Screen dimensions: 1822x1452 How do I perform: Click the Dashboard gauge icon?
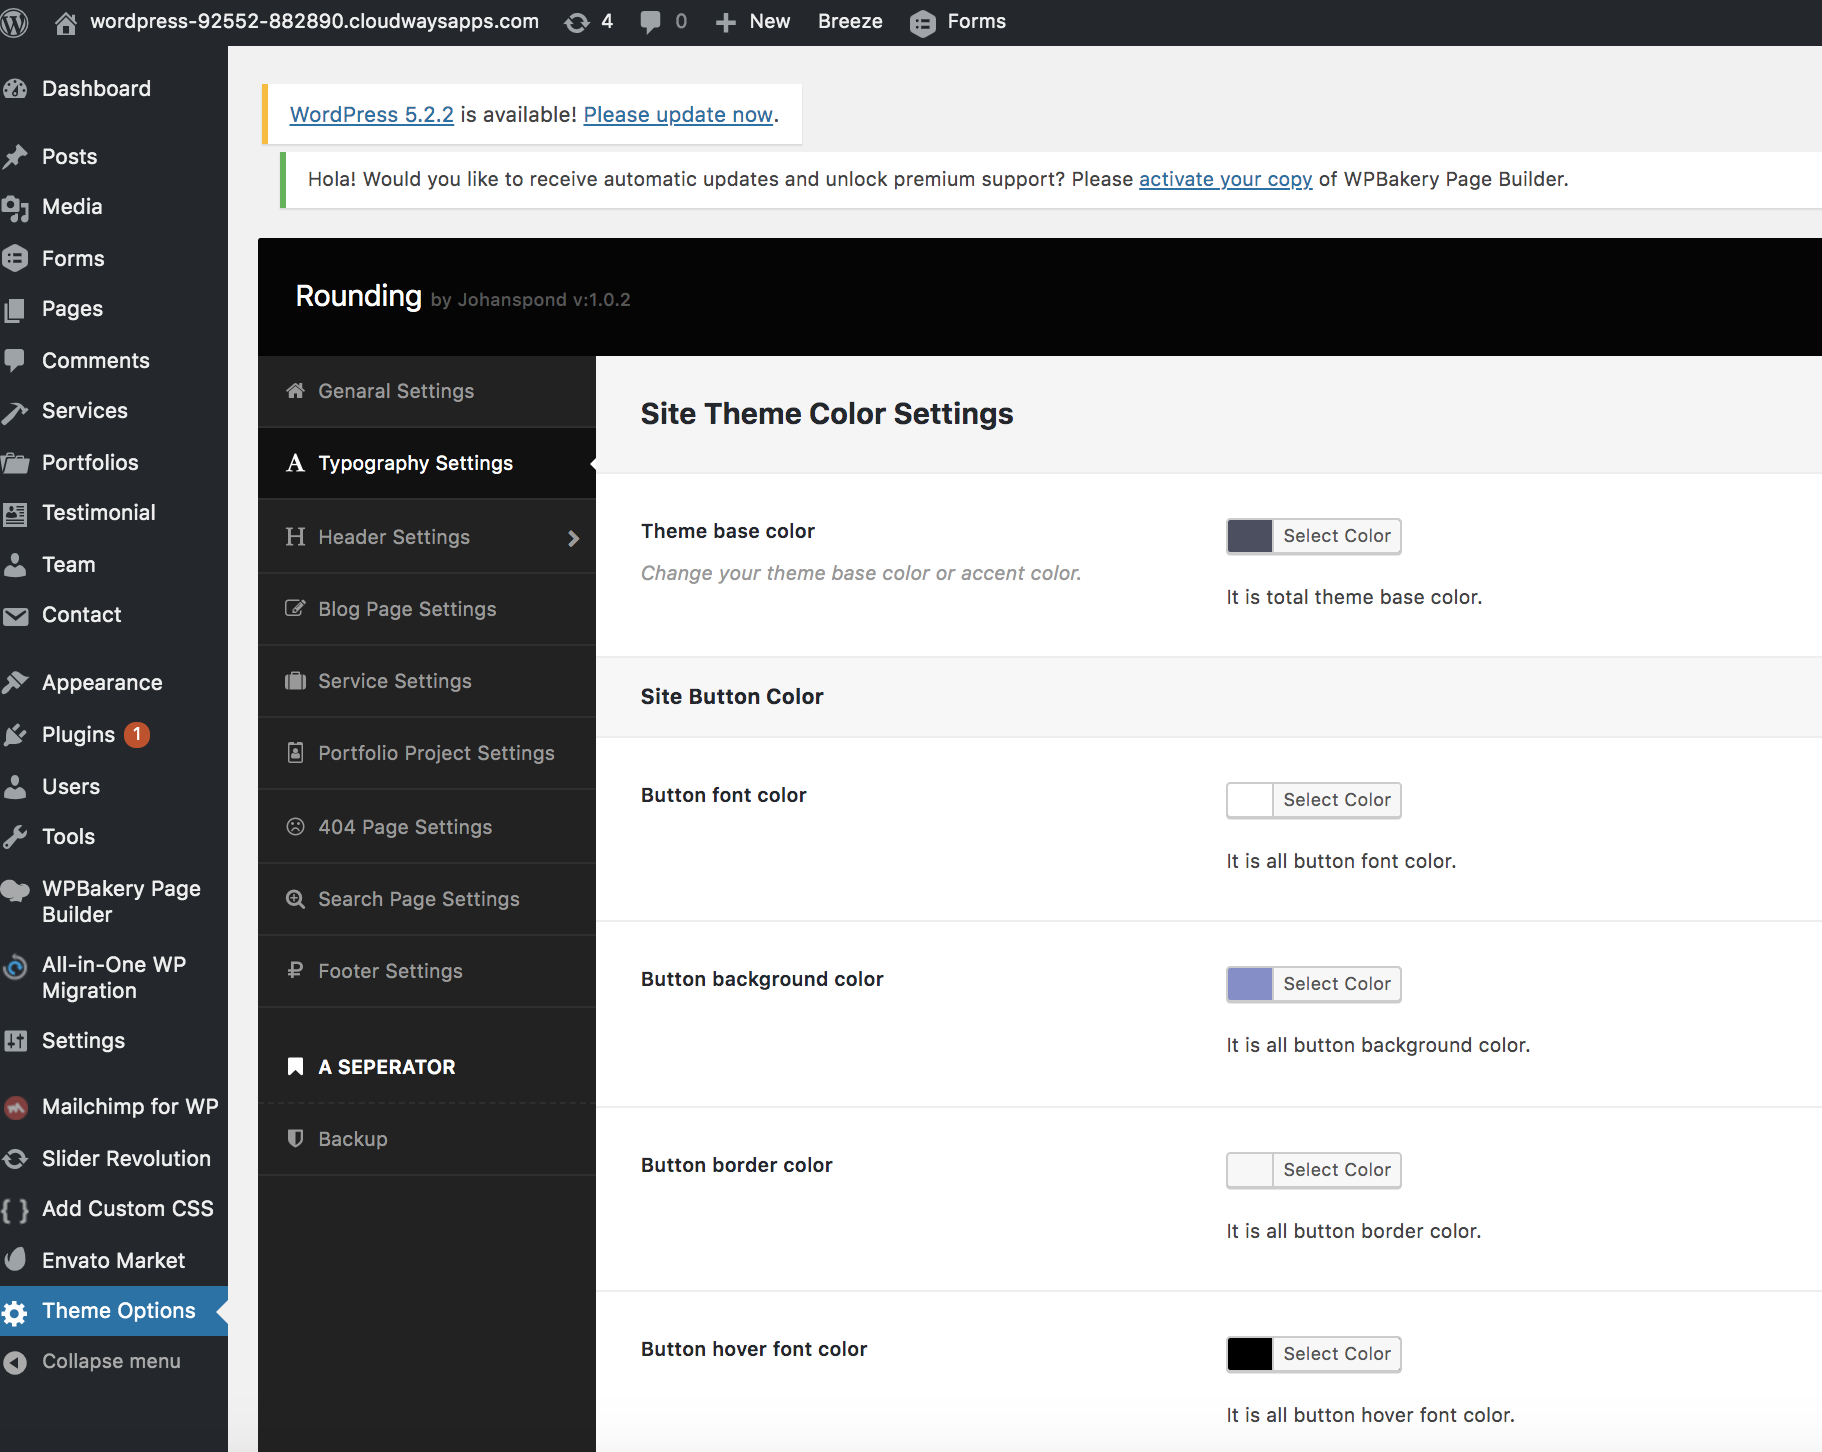pyautogui.click(x=15, y=89)
